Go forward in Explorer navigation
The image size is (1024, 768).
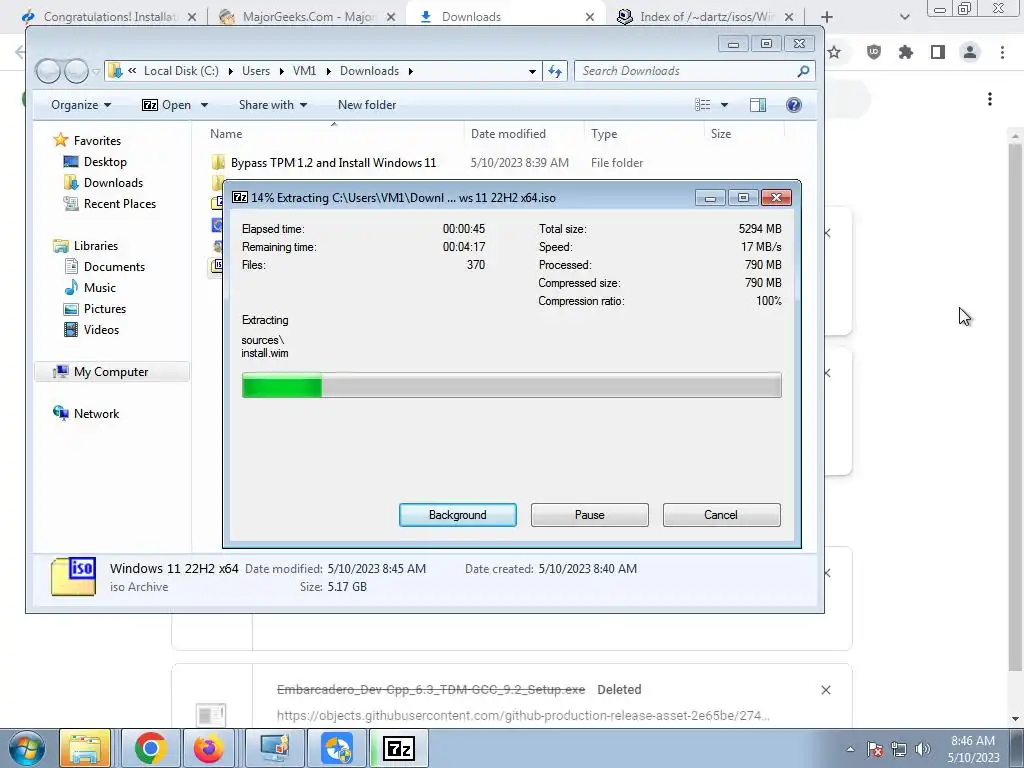coord(76,71)
